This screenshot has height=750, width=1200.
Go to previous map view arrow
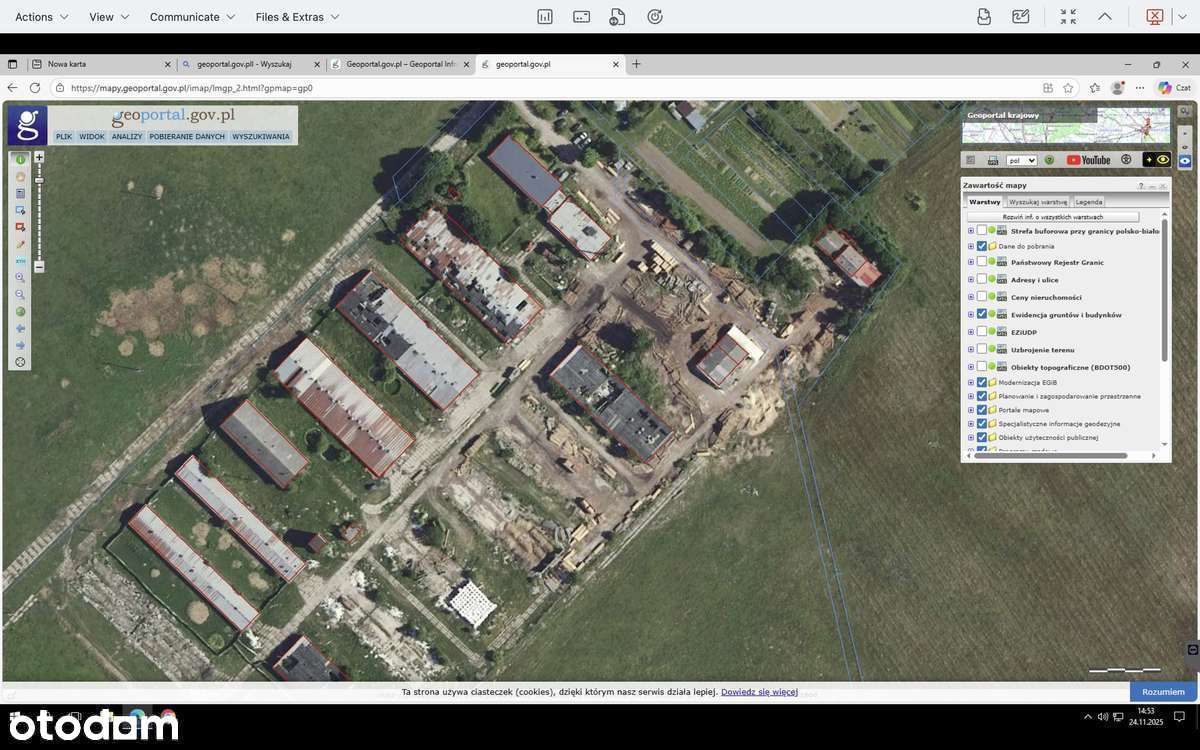pyautogui.click(x=20, y=328)
